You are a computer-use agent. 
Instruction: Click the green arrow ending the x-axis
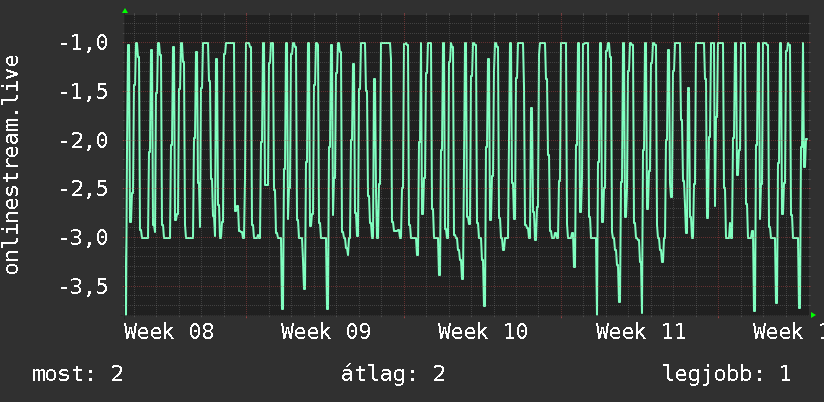click(x=813, y=315)
